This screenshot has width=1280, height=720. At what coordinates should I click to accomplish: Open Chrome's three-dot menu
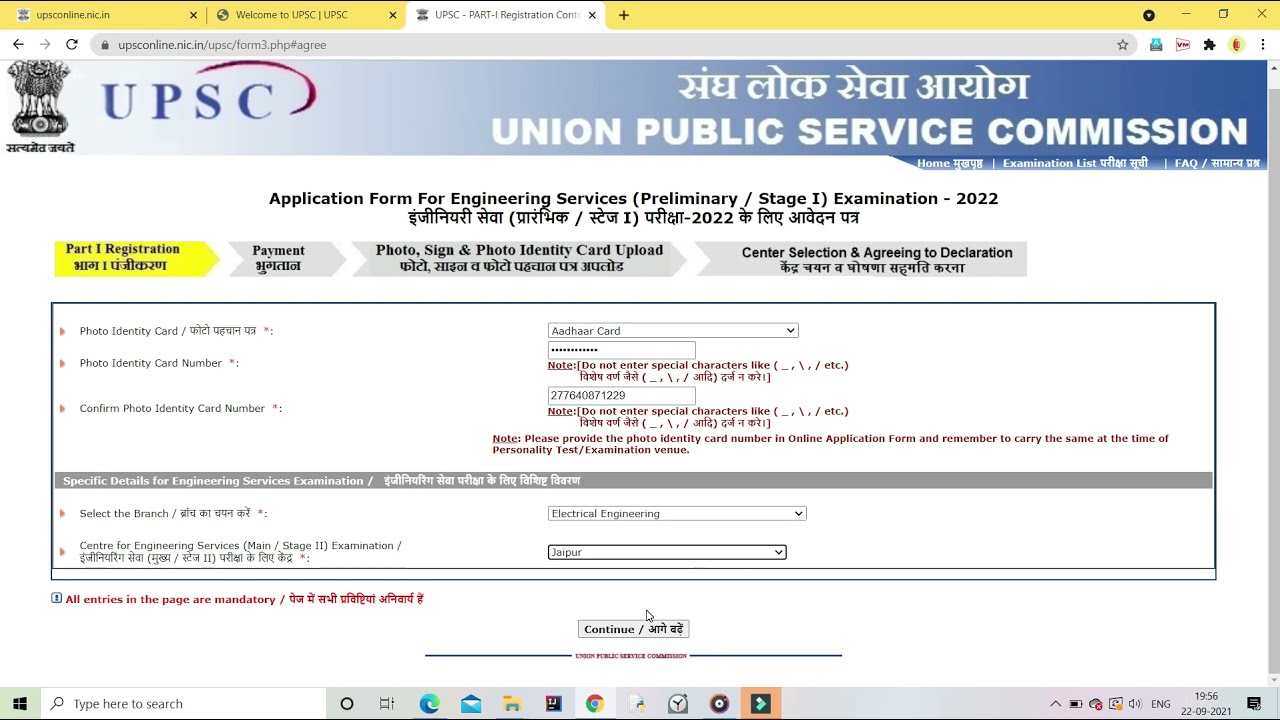click(1263, 44)
